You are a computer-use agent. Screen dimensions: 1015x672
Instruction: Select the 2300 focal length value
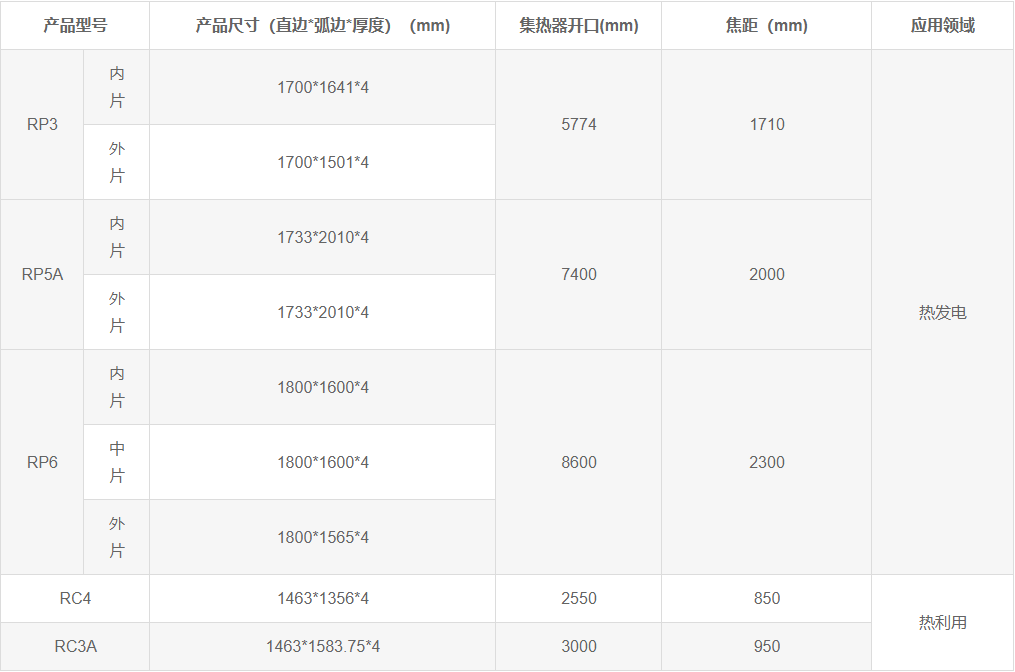tap(766, 462)
